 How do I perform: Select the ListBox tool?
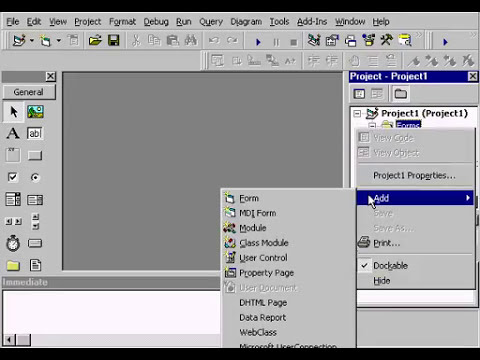tap(35, 199)
